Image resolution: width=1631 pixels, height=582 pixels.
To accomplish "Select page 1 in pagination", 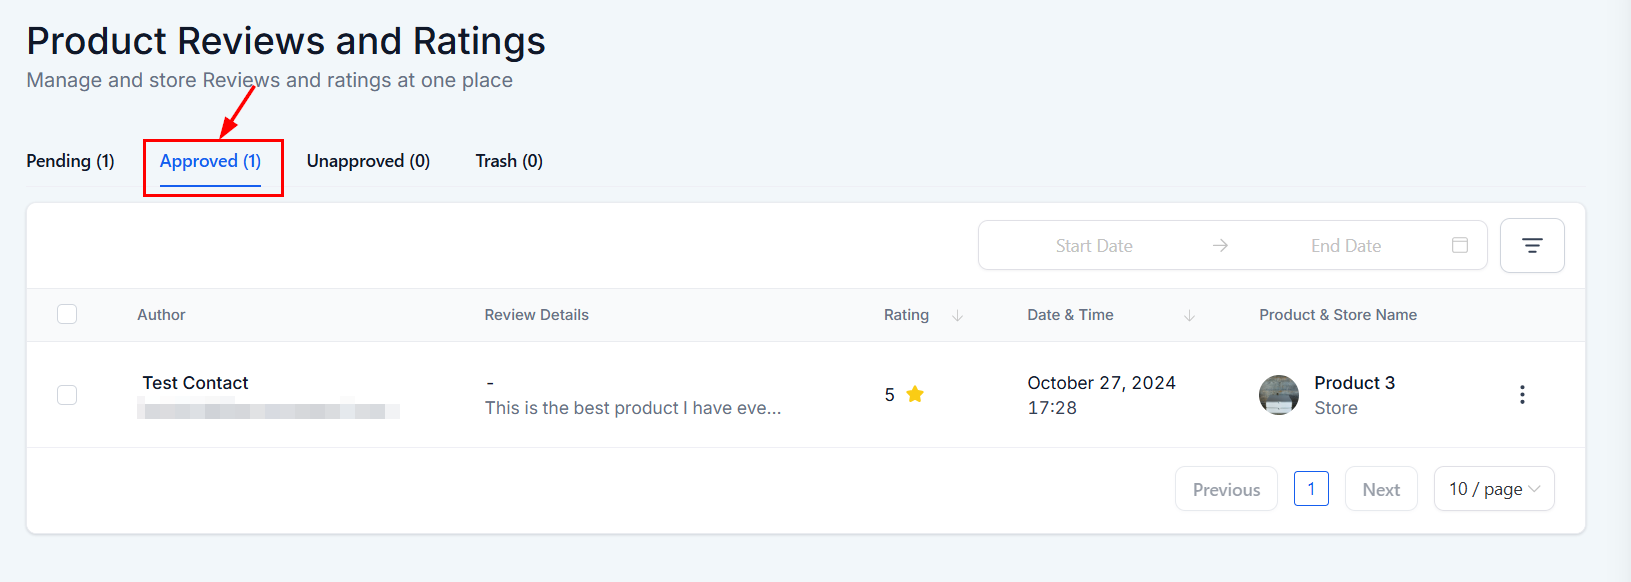I will 1311,489.
